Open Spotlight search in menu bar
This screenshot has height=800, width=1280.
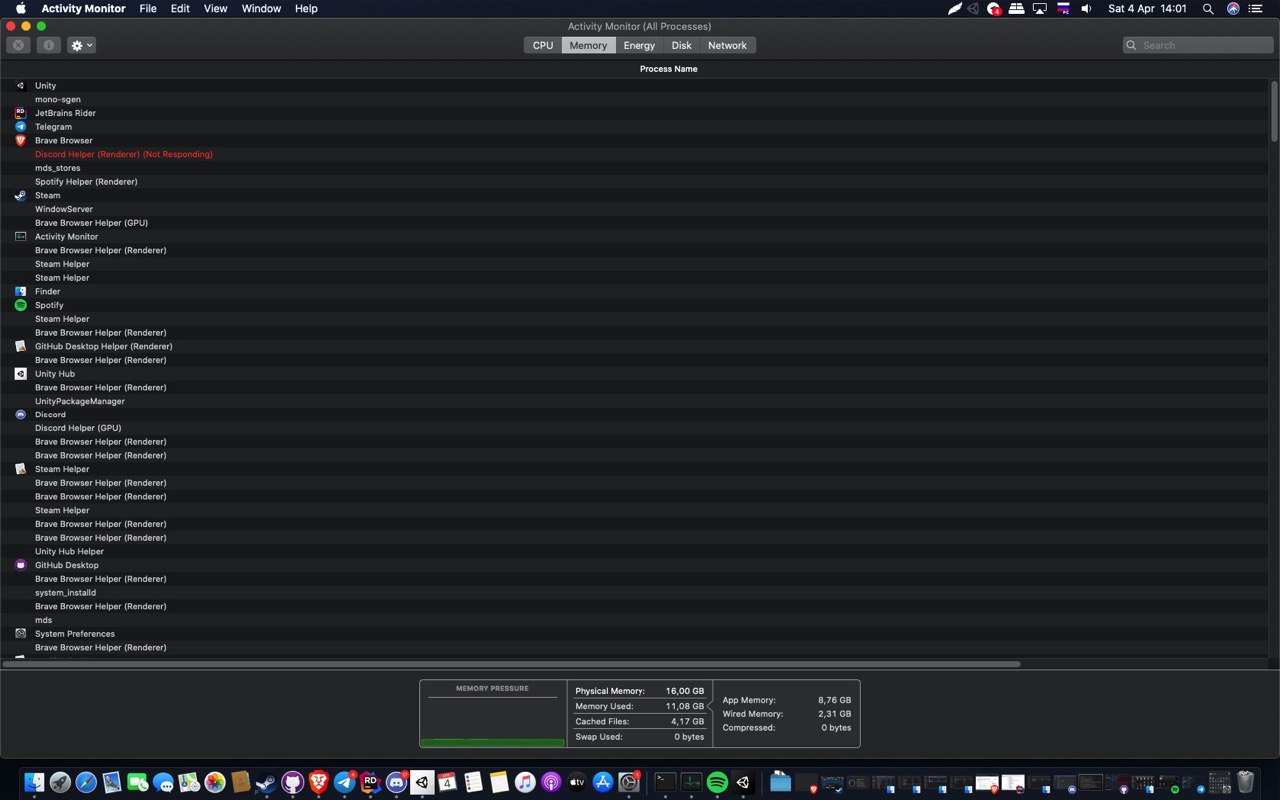(1208, 8)
